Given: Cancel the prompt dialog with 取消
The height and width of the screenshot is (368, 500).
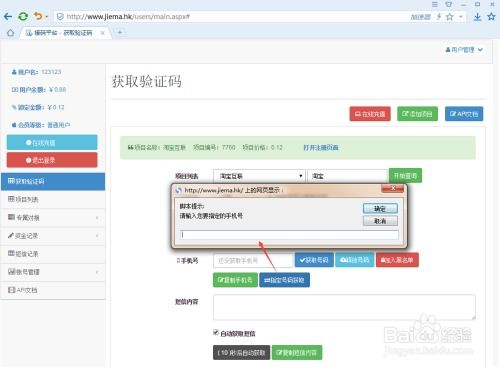Looking at the screenshot, I should 380,221.
